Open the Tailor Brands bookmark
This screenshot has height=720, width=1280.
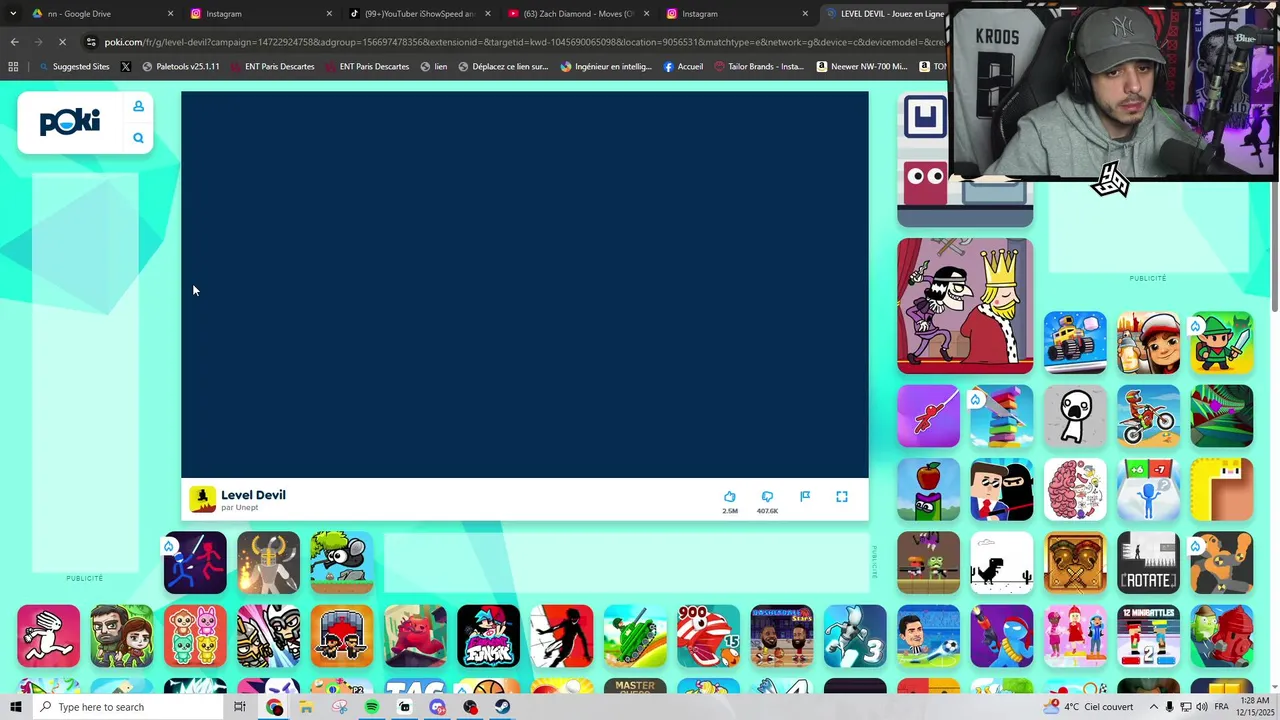click(x=758, y=67)
